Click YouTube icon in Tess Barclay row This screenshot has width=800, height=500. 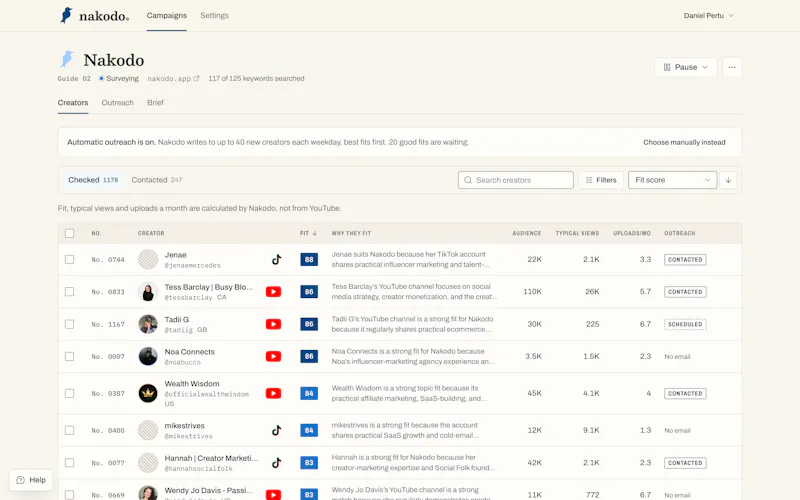click(273, 292)
